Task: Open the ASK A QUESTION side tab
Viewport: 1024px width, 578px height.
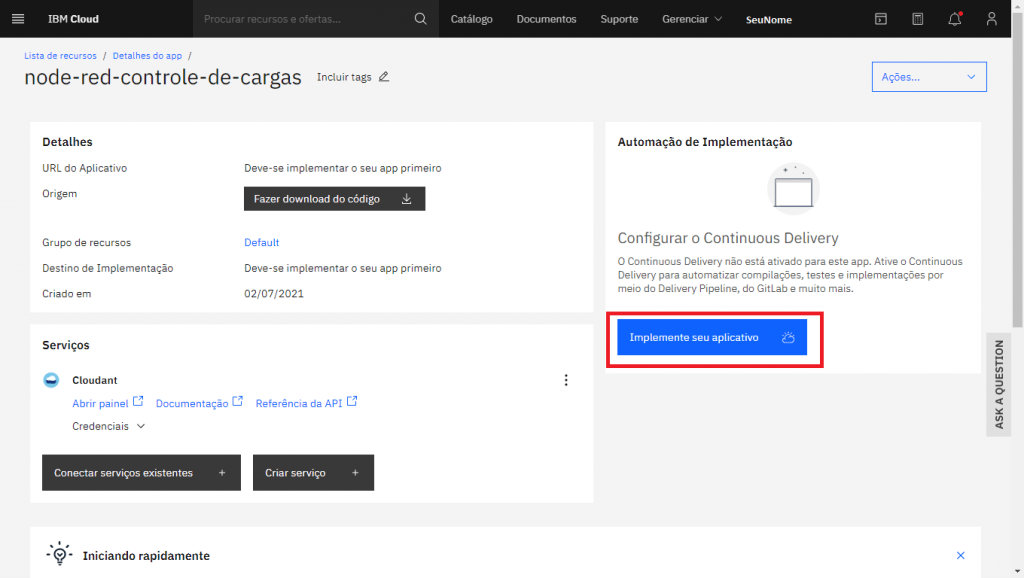Action: pyautogui.click(x=999, y=384)
